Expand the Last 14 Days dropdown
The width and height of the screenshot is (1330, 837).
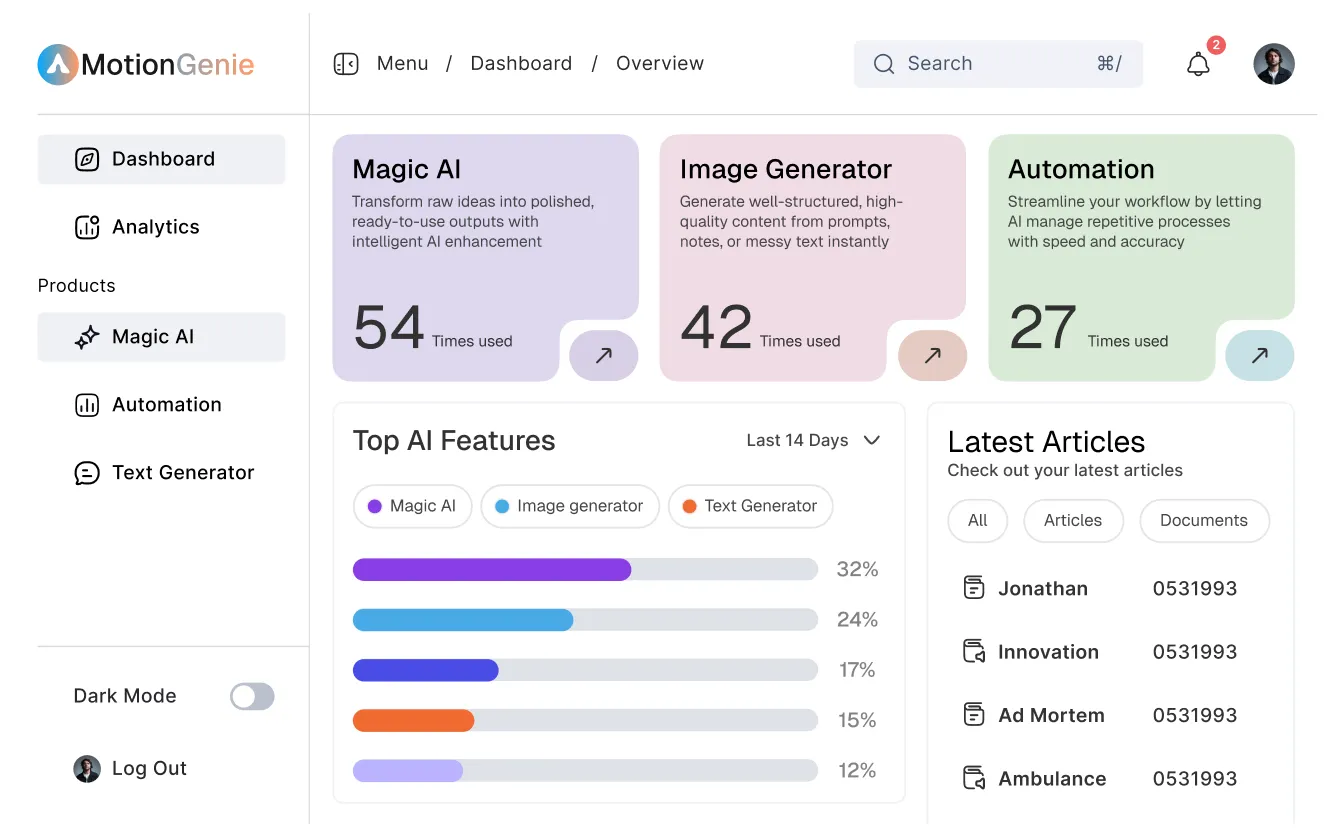pyautogui.click(x=812, y=440)
